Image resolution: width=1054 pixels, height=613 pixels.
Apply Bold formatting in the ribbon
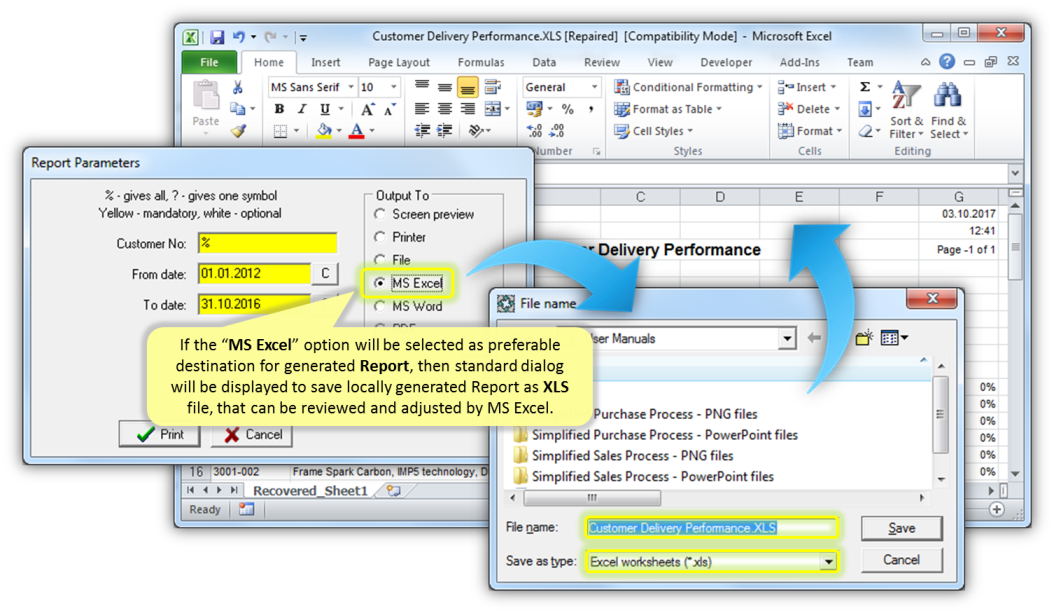(x=279, y=109)
